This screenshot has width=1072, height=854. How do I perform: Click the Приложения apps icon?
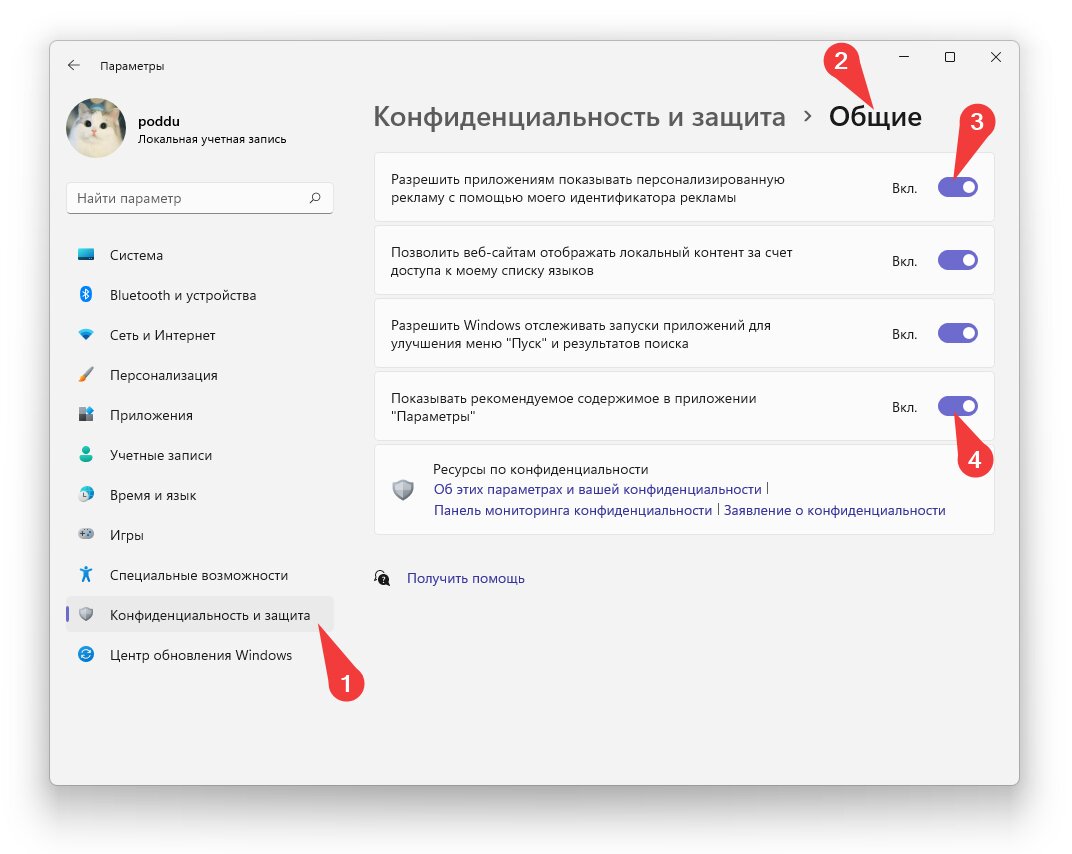tap(86, 414)
